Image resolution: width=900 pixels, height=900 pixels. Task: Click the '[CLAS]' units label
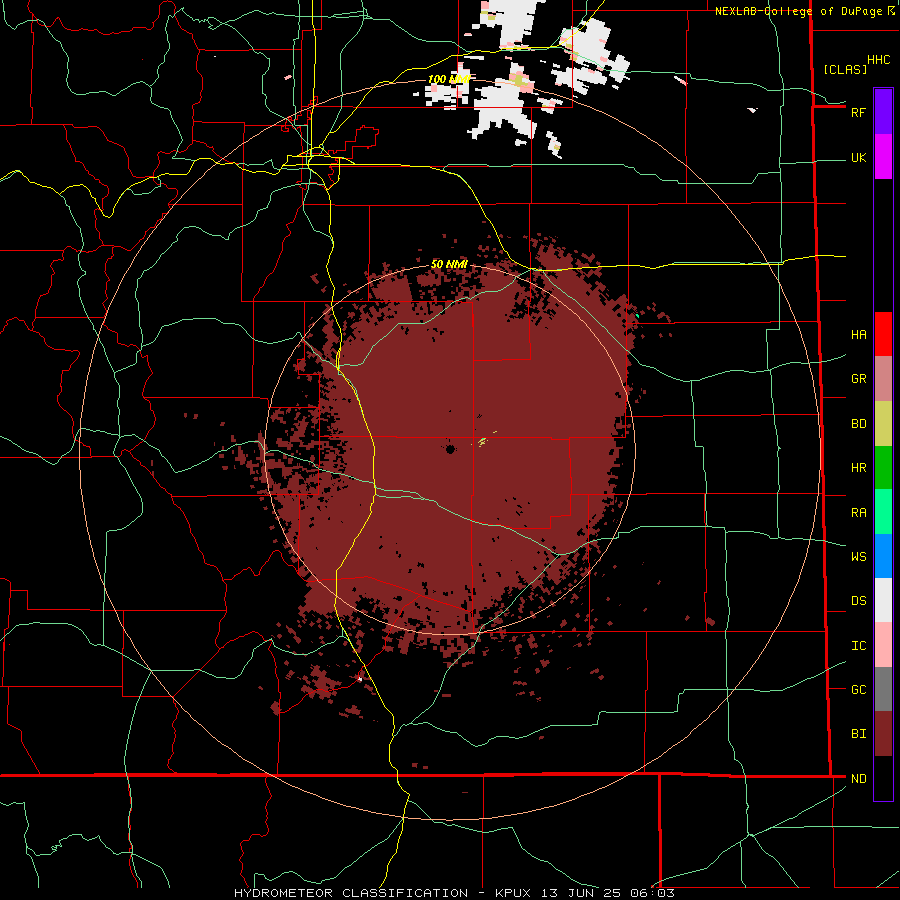845,69
